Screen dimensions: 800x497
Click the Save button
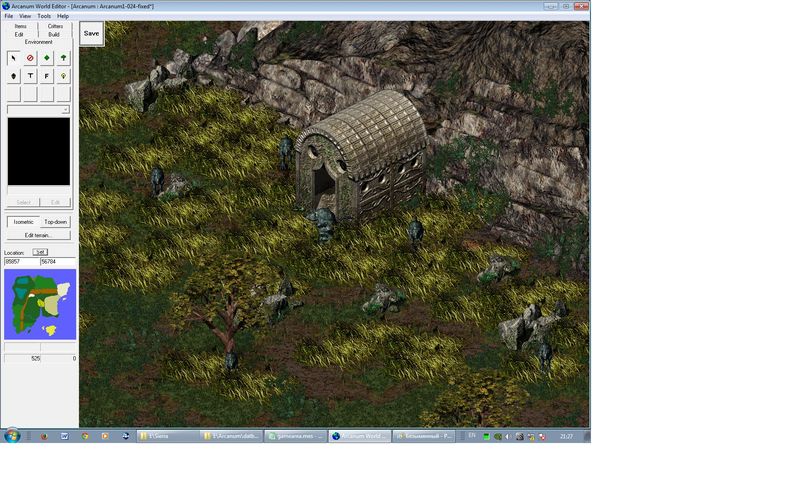(x=92, y=34)
